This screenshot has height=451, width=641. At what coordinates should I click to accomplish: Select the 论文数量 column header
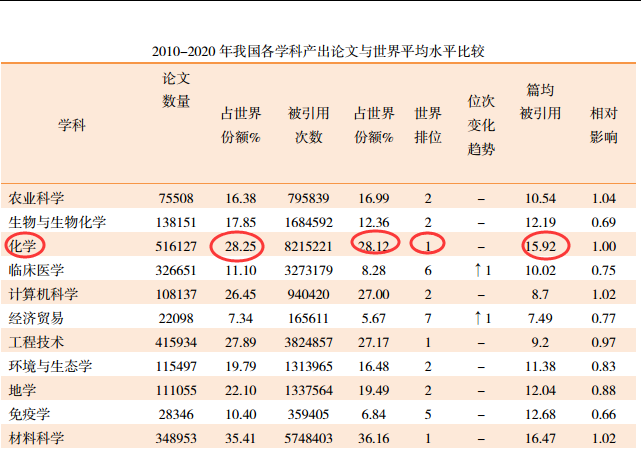pyautogui.click(x=176, y=90)
